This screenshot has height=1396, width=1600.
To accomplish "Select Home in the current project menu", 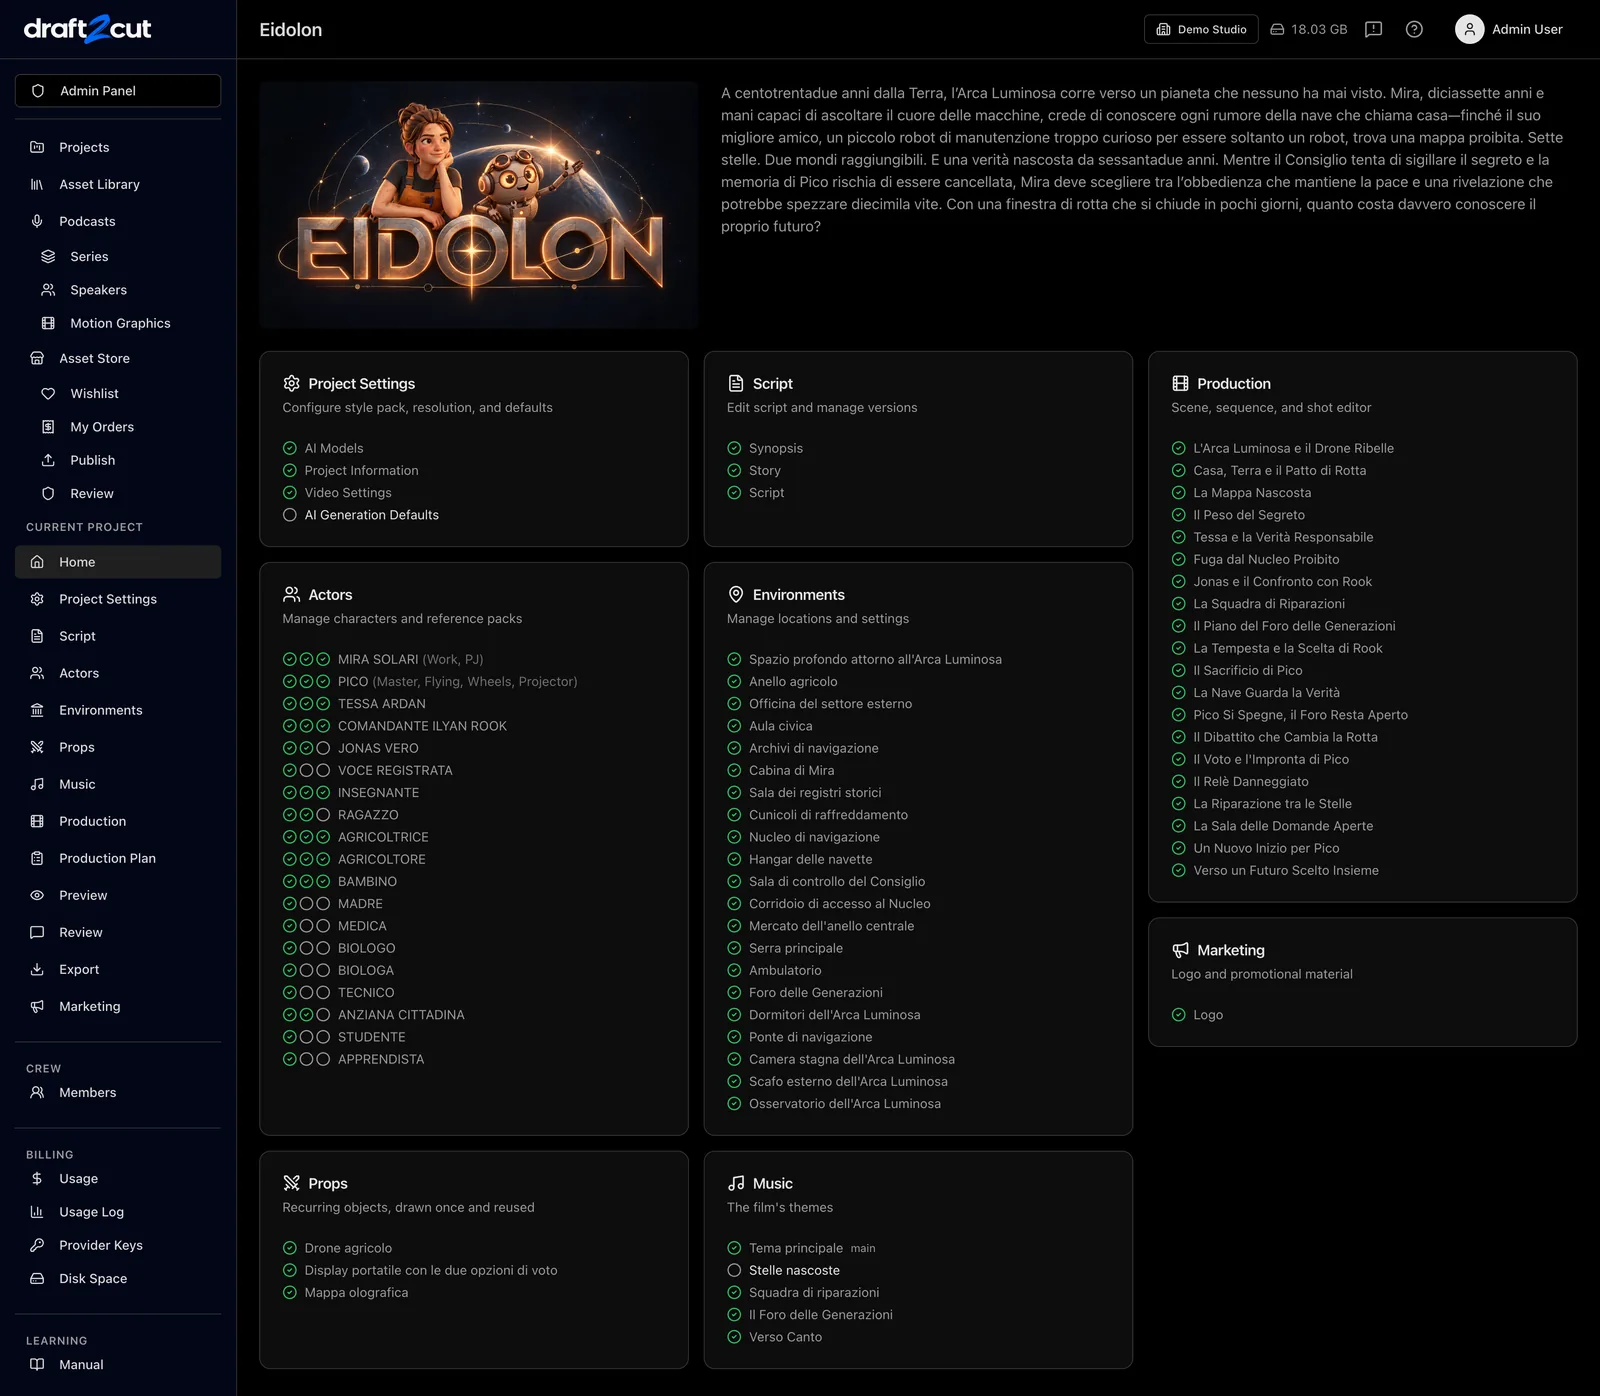I will [x=118, y=562].
